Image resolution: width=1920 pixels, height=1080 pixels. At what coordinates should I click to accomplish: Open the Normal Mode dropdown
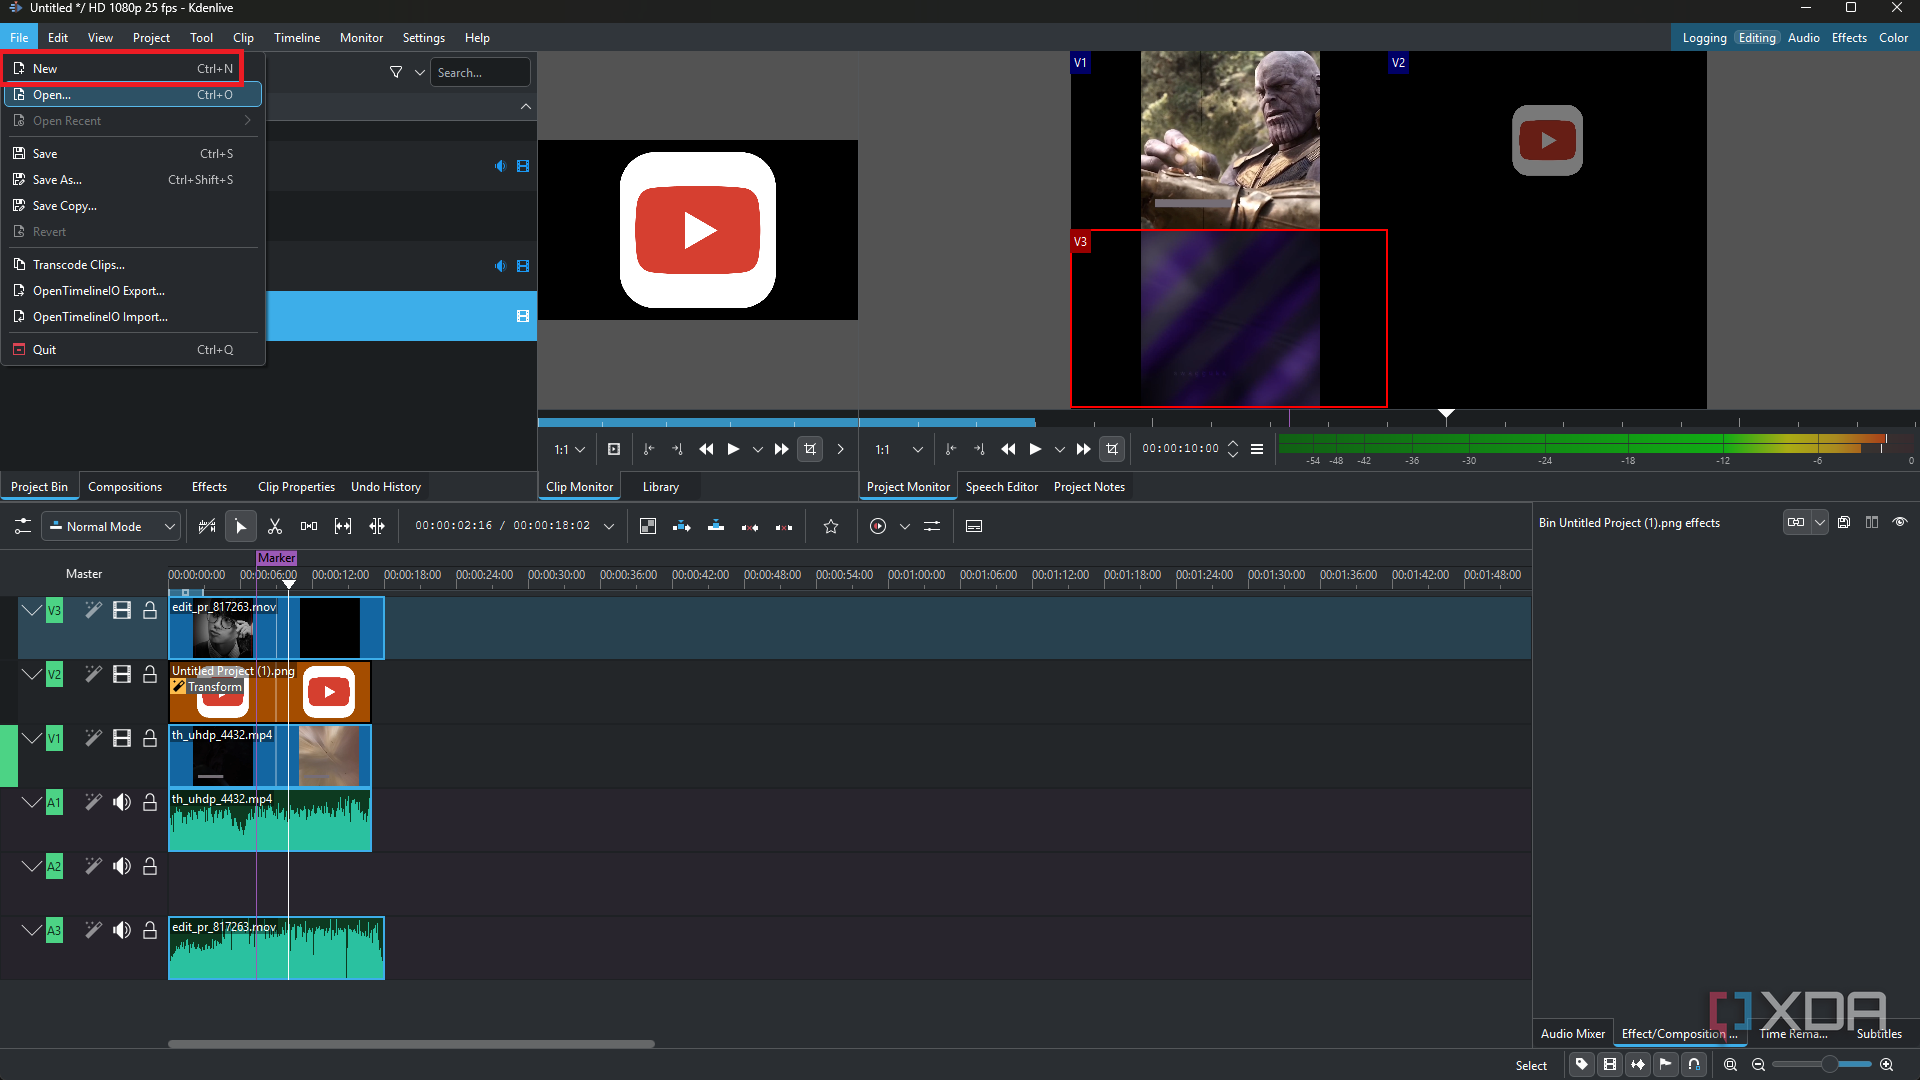pyautogui.click(x=110, y=527)
